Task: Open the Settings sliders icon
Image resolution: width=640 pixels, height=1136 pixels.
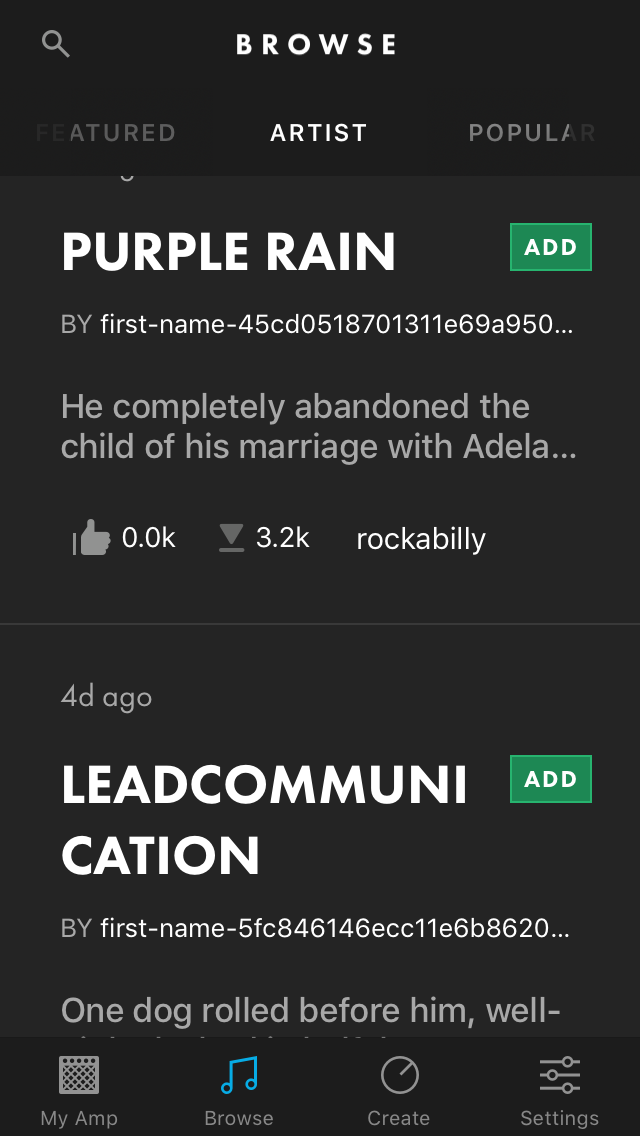Action: 559,1076
